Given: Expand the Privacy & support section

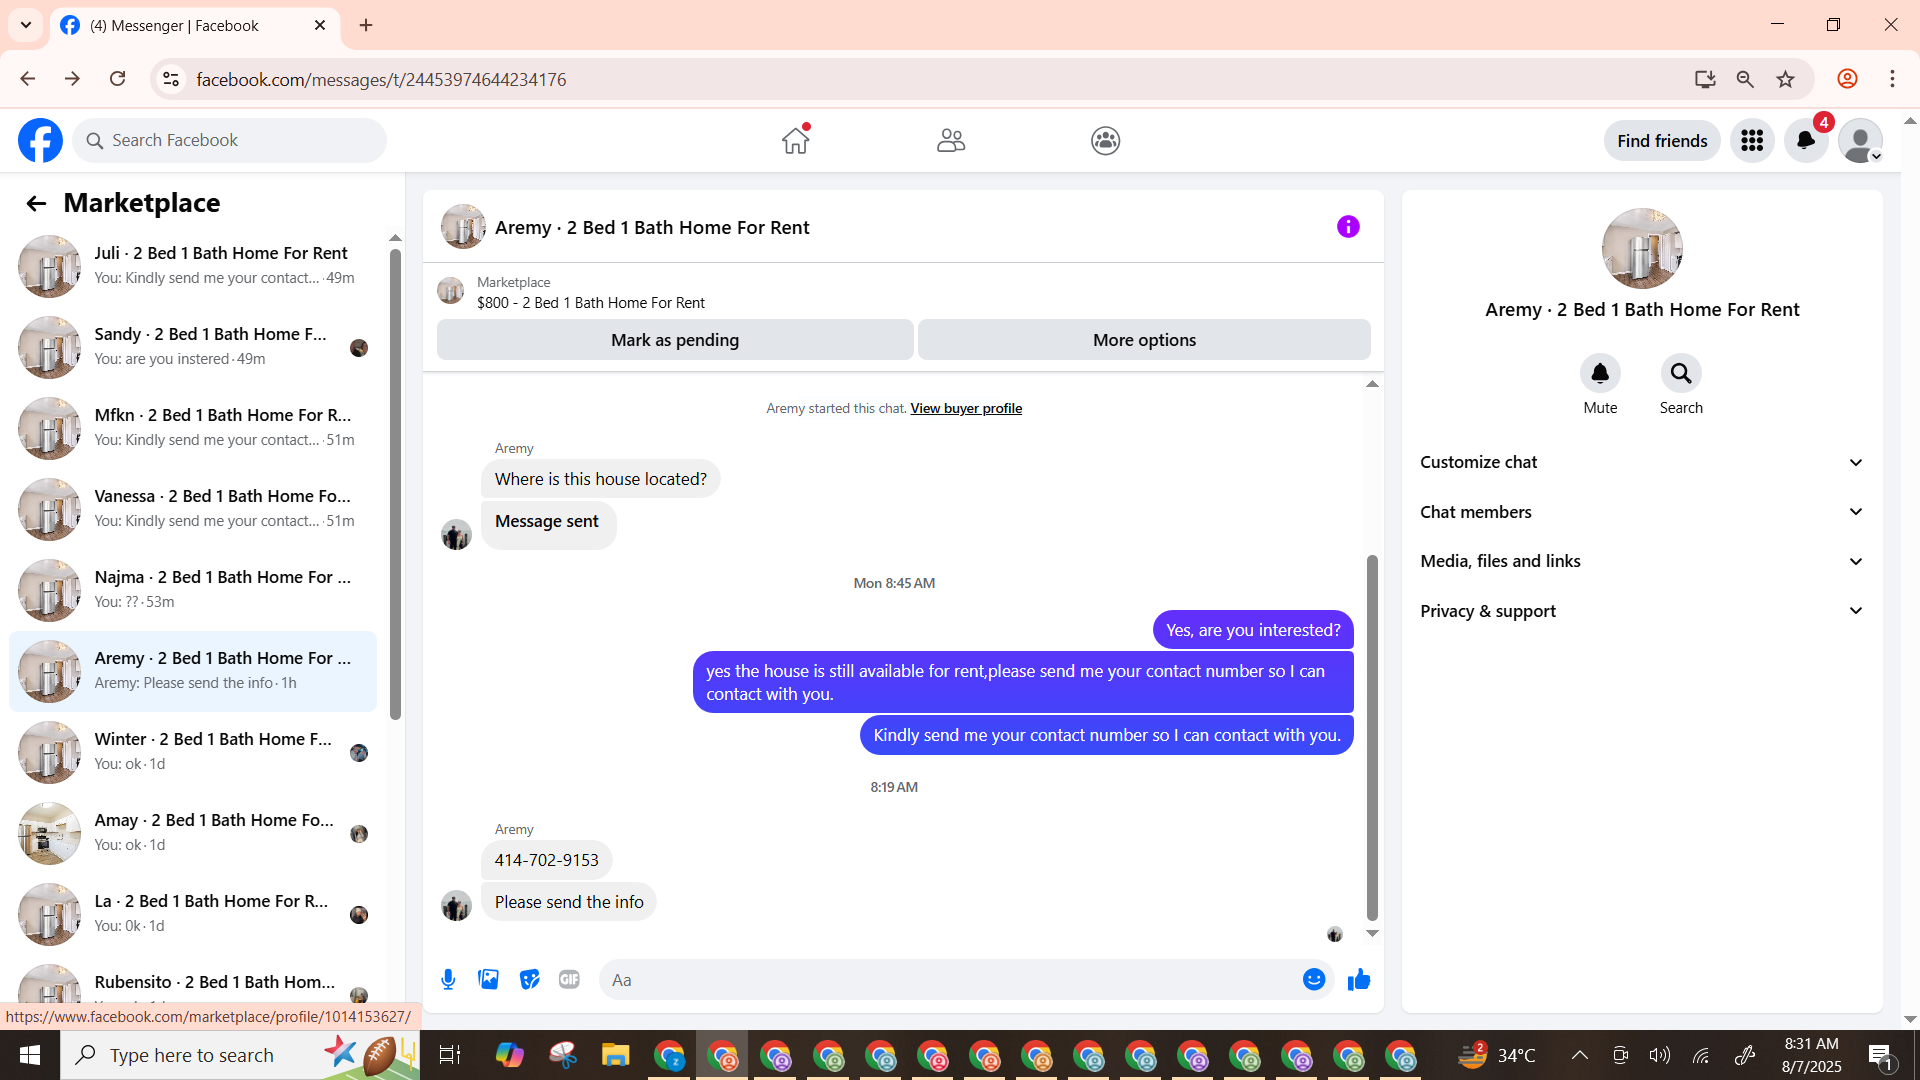Looking at the screenshot, I should [1642, 611].
